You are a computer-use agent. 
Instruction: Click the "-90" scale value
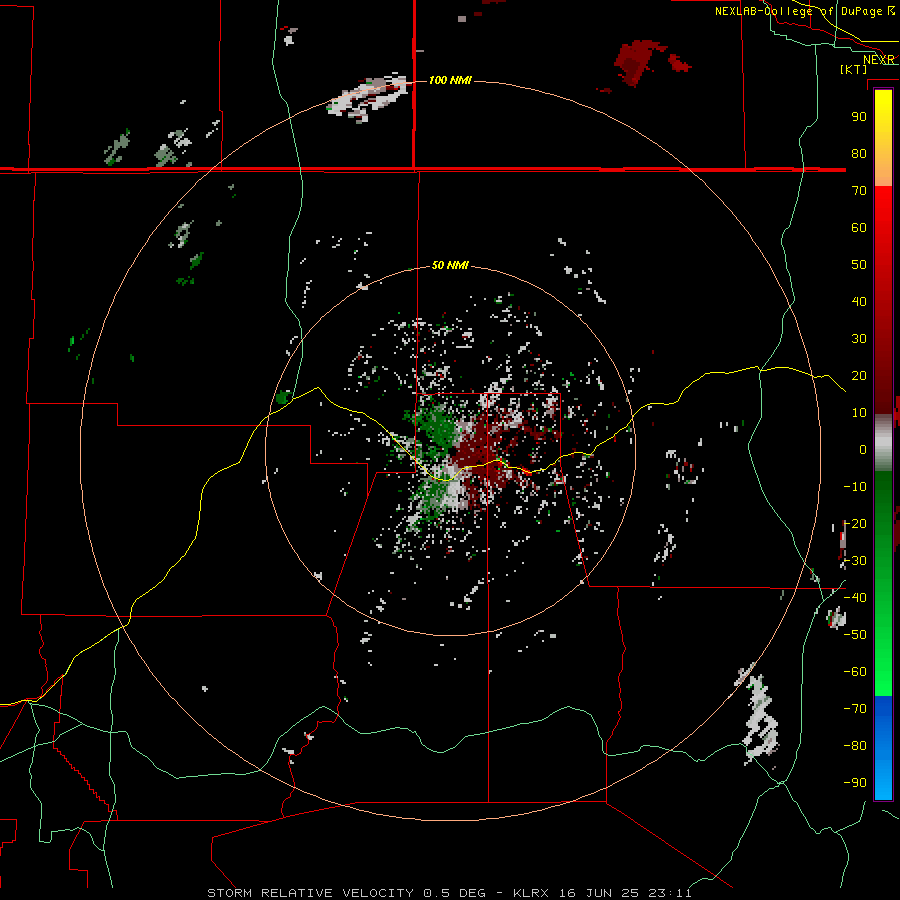point(855,783)
